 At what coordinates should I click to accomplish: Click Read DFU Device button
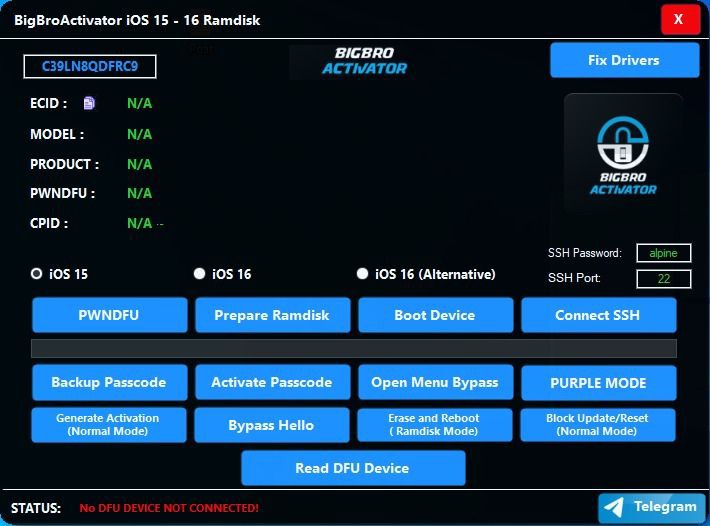[x=353, y=468]
